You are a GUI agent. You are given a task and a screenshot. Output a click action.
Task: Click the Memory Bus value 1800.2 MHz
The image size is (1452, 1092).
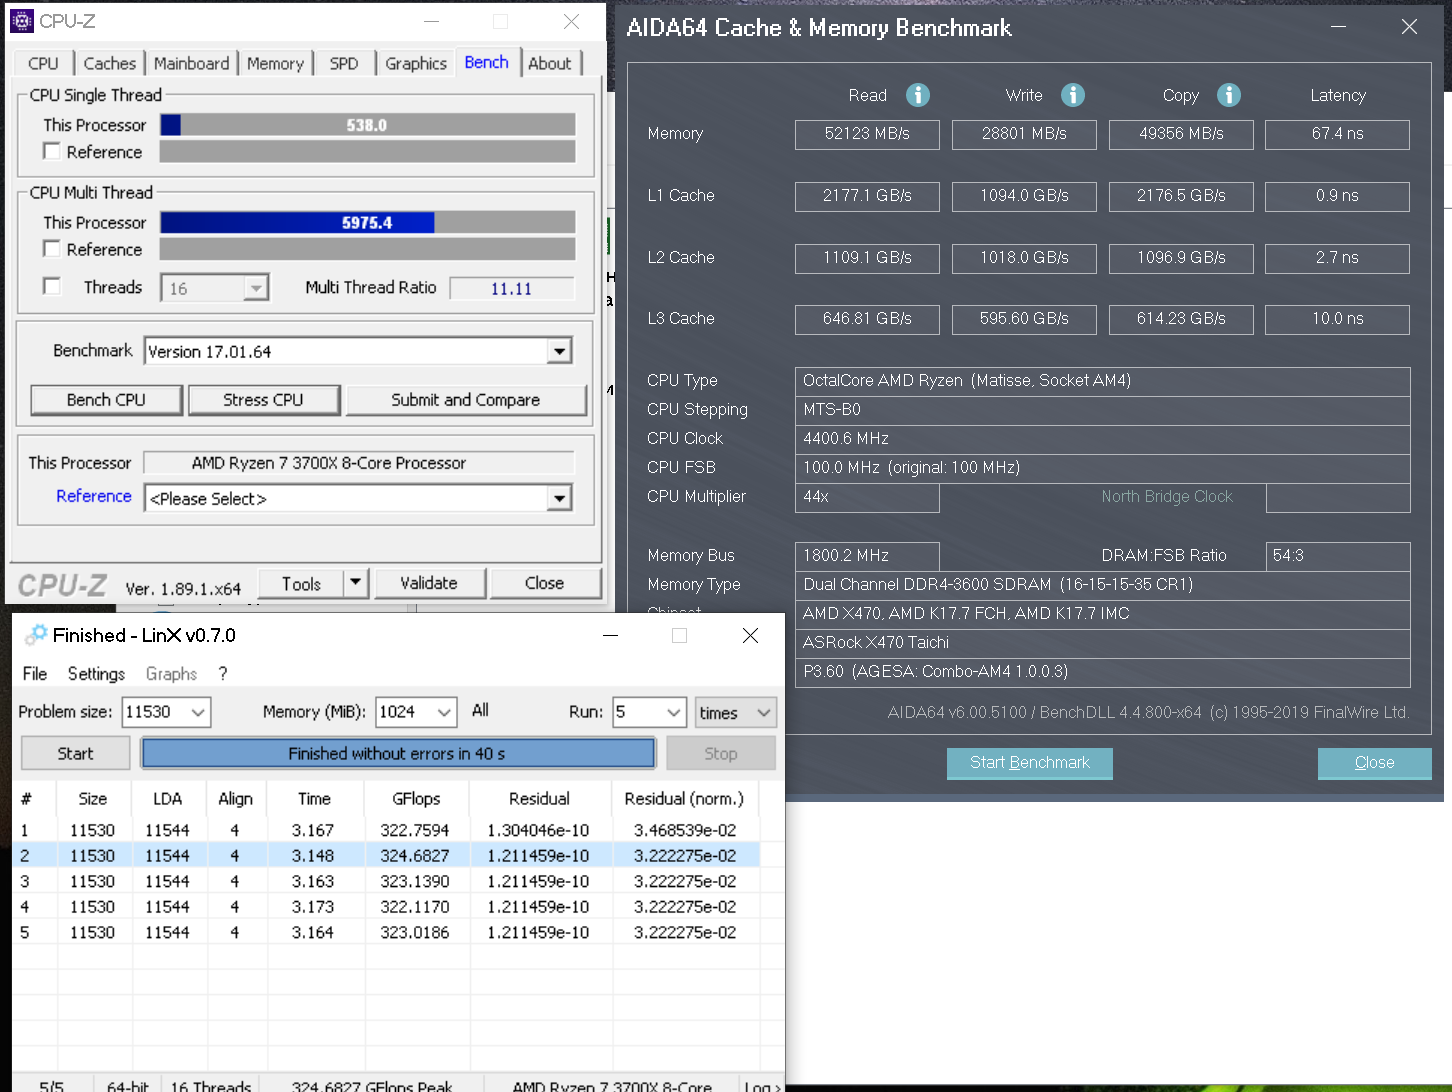(x=867, y=556)
